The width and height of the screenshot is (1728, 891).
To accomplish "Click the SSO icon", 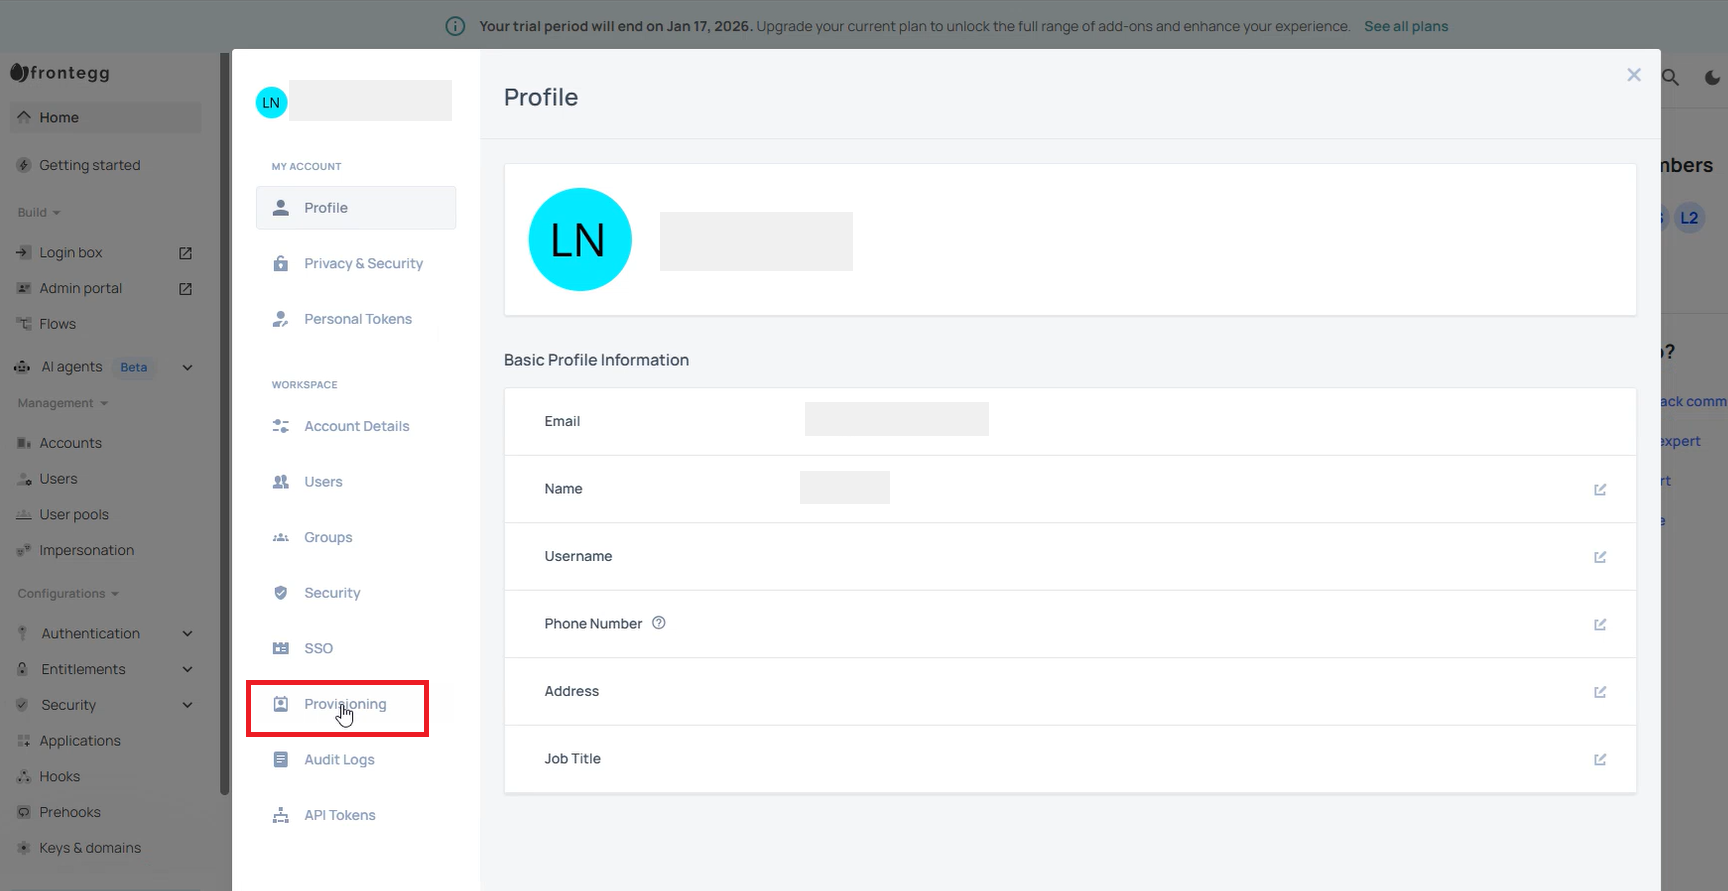I will point(281,648).
